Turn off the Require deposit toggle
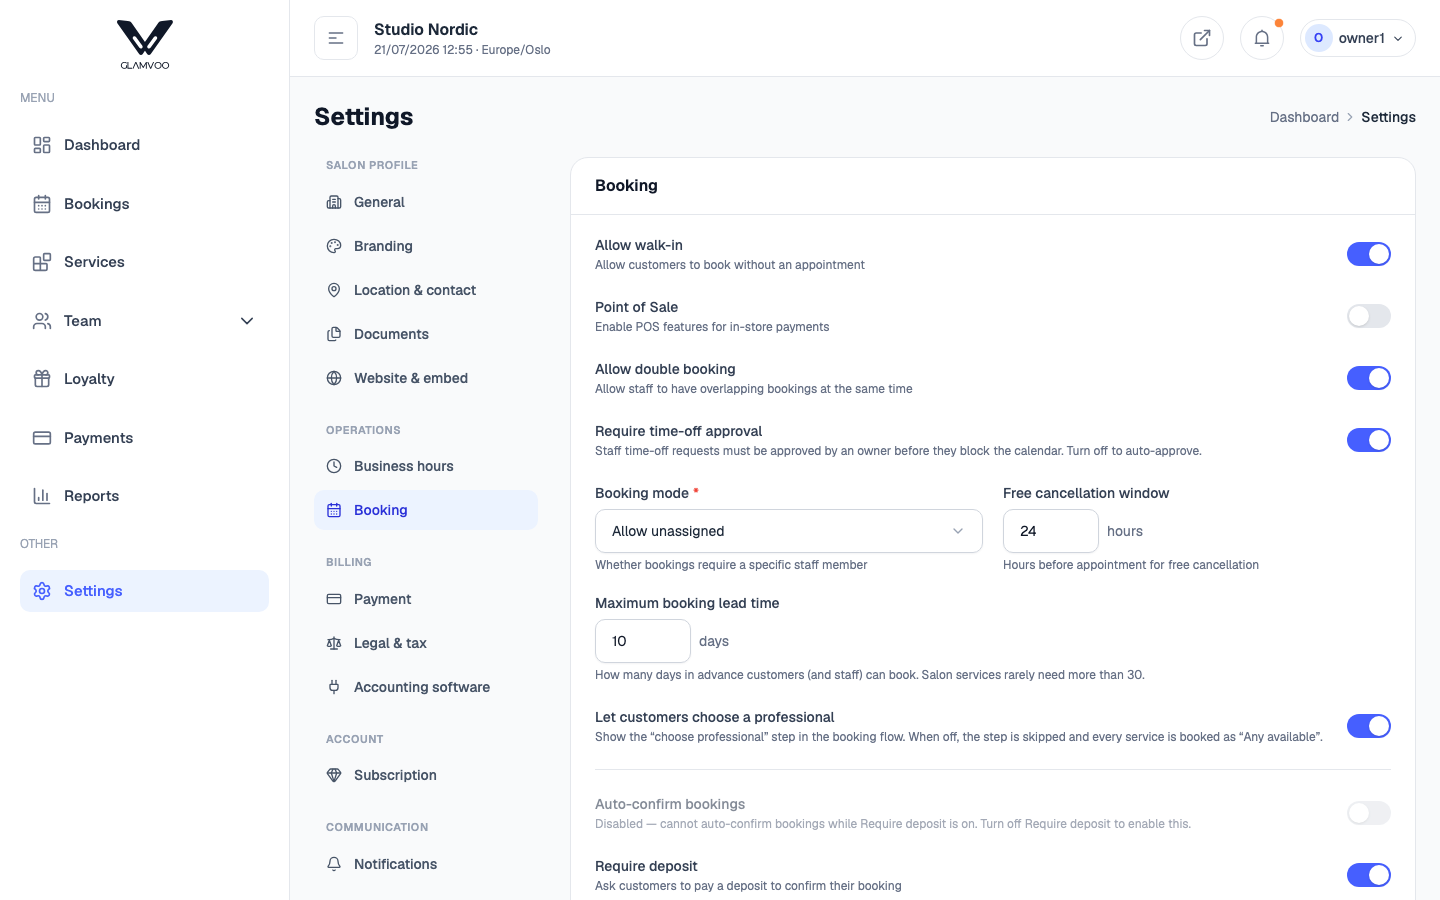Image resolution: width=1440 pixels, height=900 pixels. pos(1368,875)
